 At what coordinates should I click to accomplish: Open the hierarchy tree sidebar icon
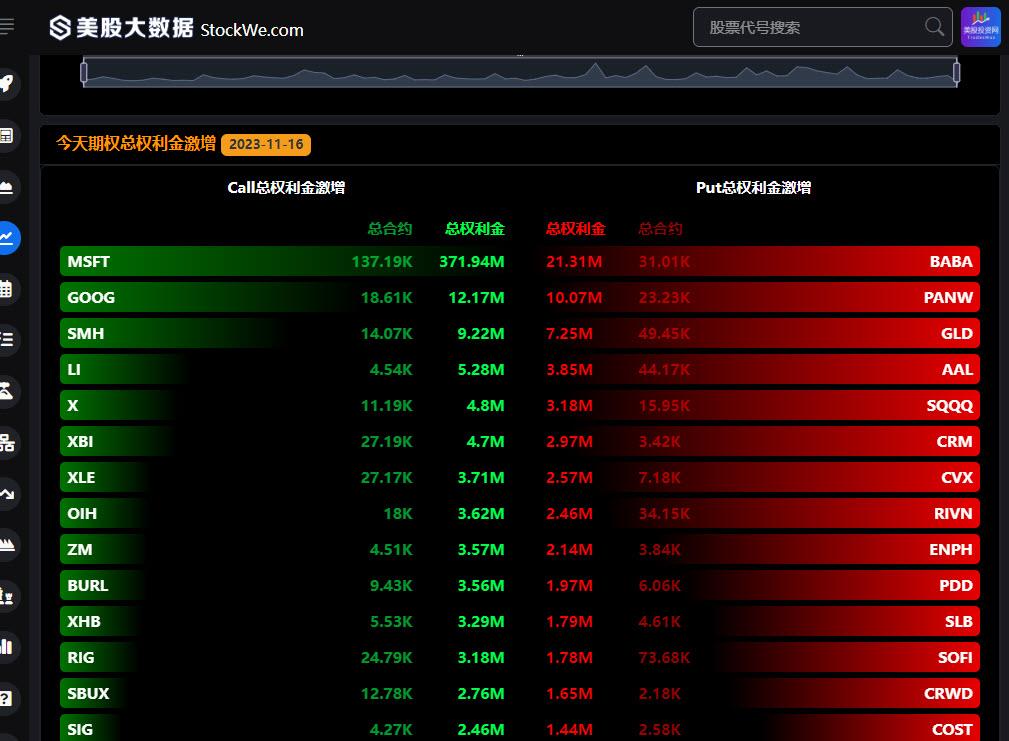click(x=6, y=443)
